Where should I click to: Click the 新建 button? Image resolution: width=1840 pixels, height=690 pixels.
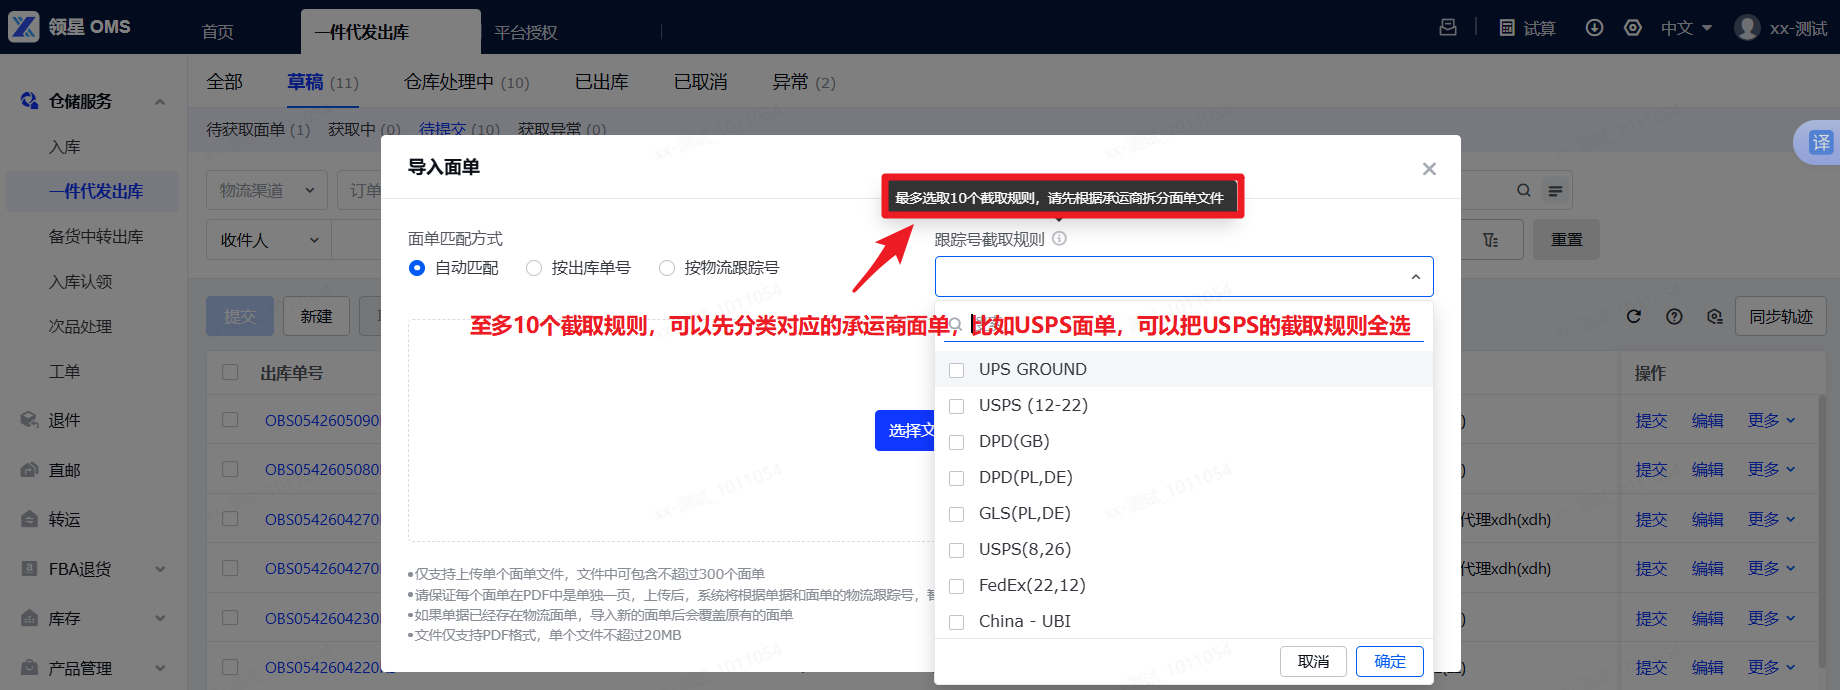316,316
